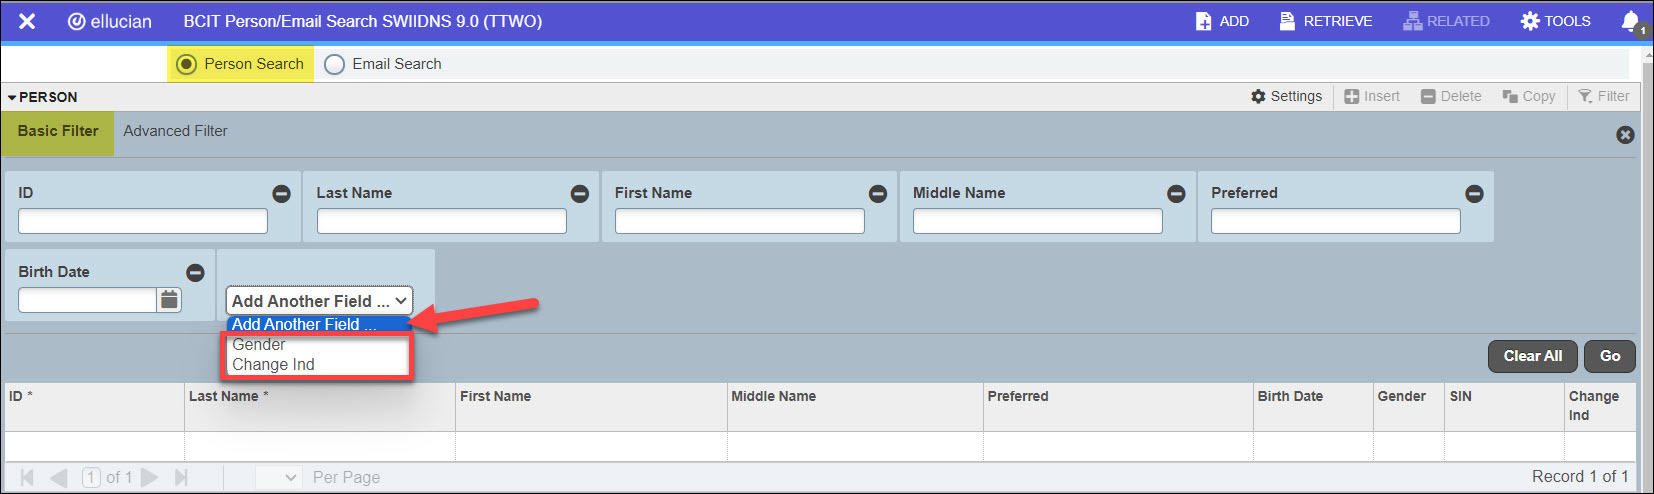The height and width of the screenshot is (494, 1654).
Task: Select the highlighted Add Another Field option
Action: point(319,324)
